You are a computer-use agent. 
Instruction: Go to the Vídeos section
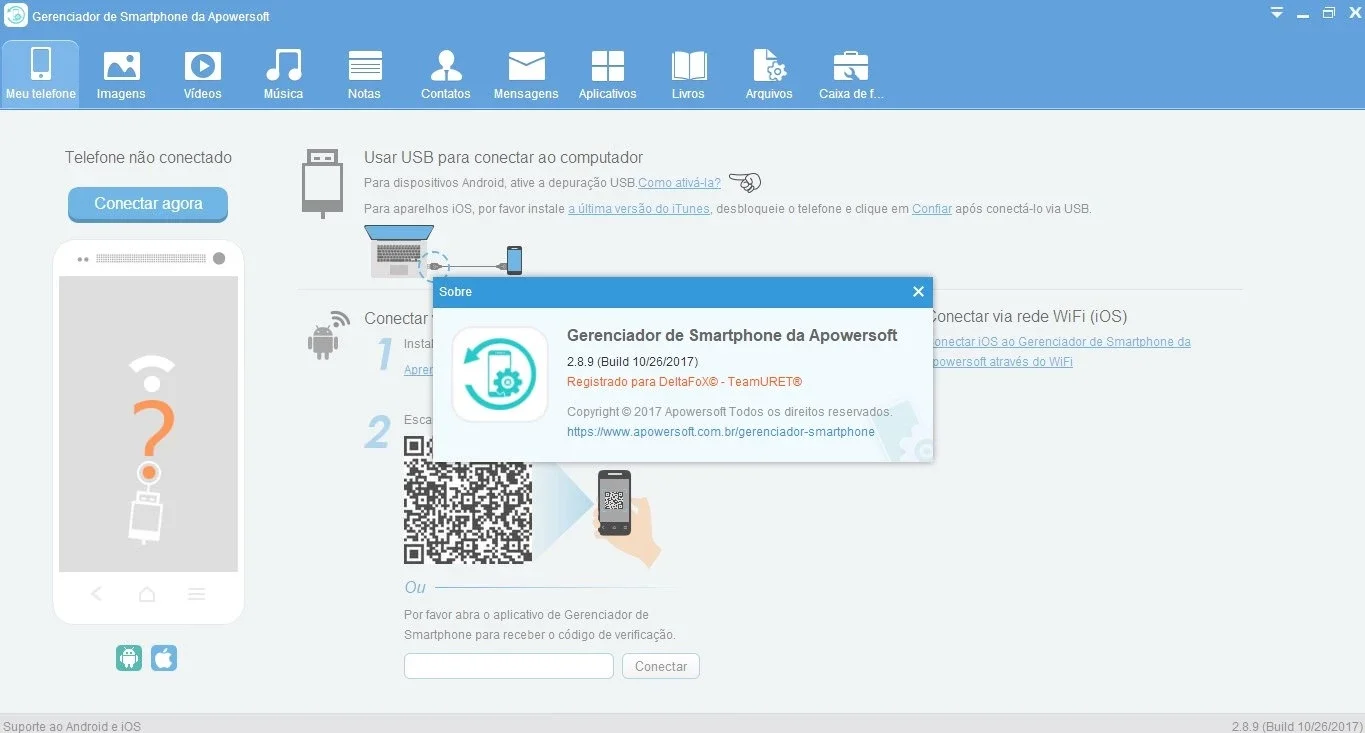point(202,73)
